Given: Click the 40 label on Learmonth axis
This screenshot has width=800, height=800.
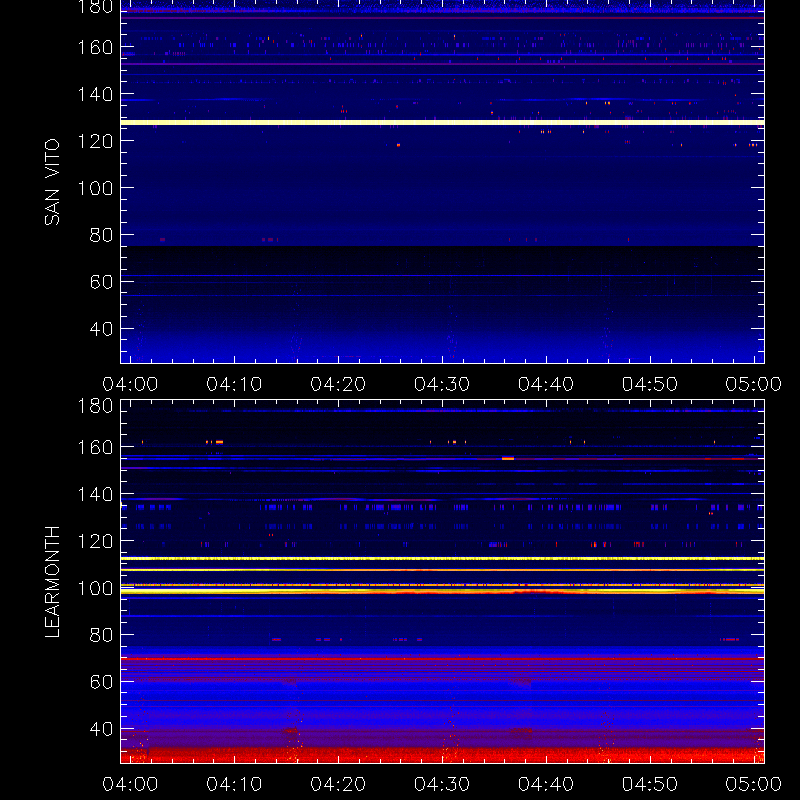Looking at the screenshot, I should click(101, 729).
